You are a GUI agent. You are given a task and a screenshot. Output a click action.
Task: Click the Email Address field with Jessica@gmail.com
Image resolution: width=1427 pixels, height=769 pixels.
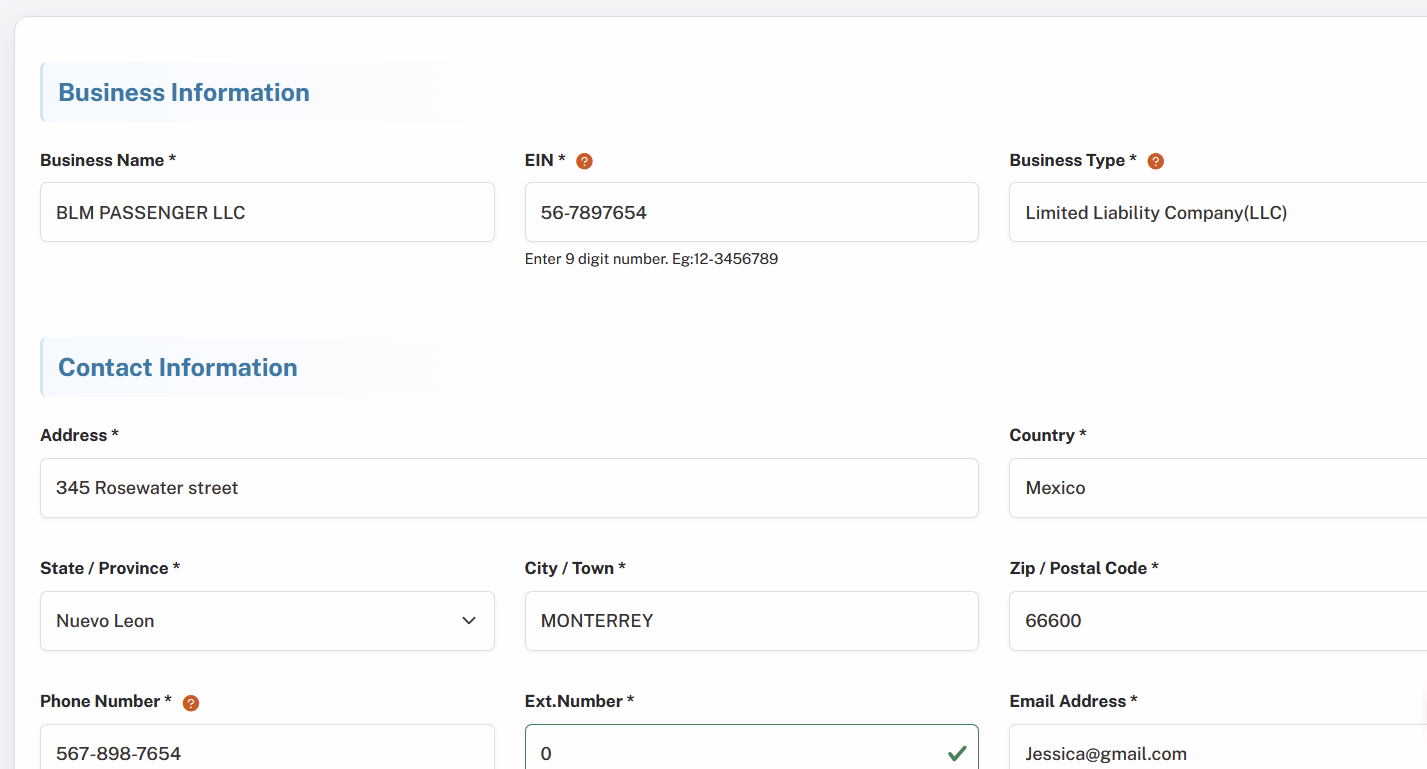pyautogui.click(x=1218, y=747)
